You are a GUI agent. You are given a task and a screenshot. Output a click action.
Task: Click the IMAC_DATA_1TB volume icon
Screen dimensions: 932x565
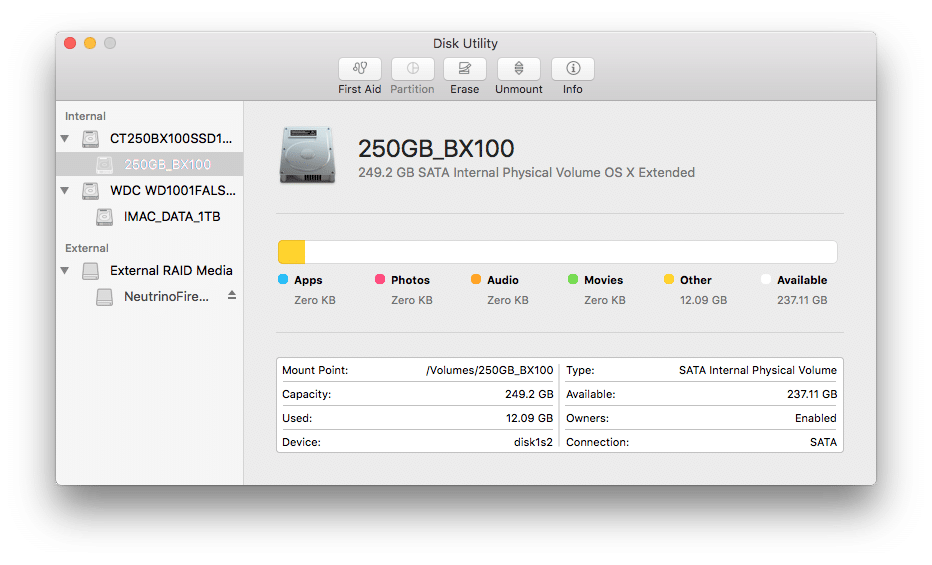[x=104, y=217]
